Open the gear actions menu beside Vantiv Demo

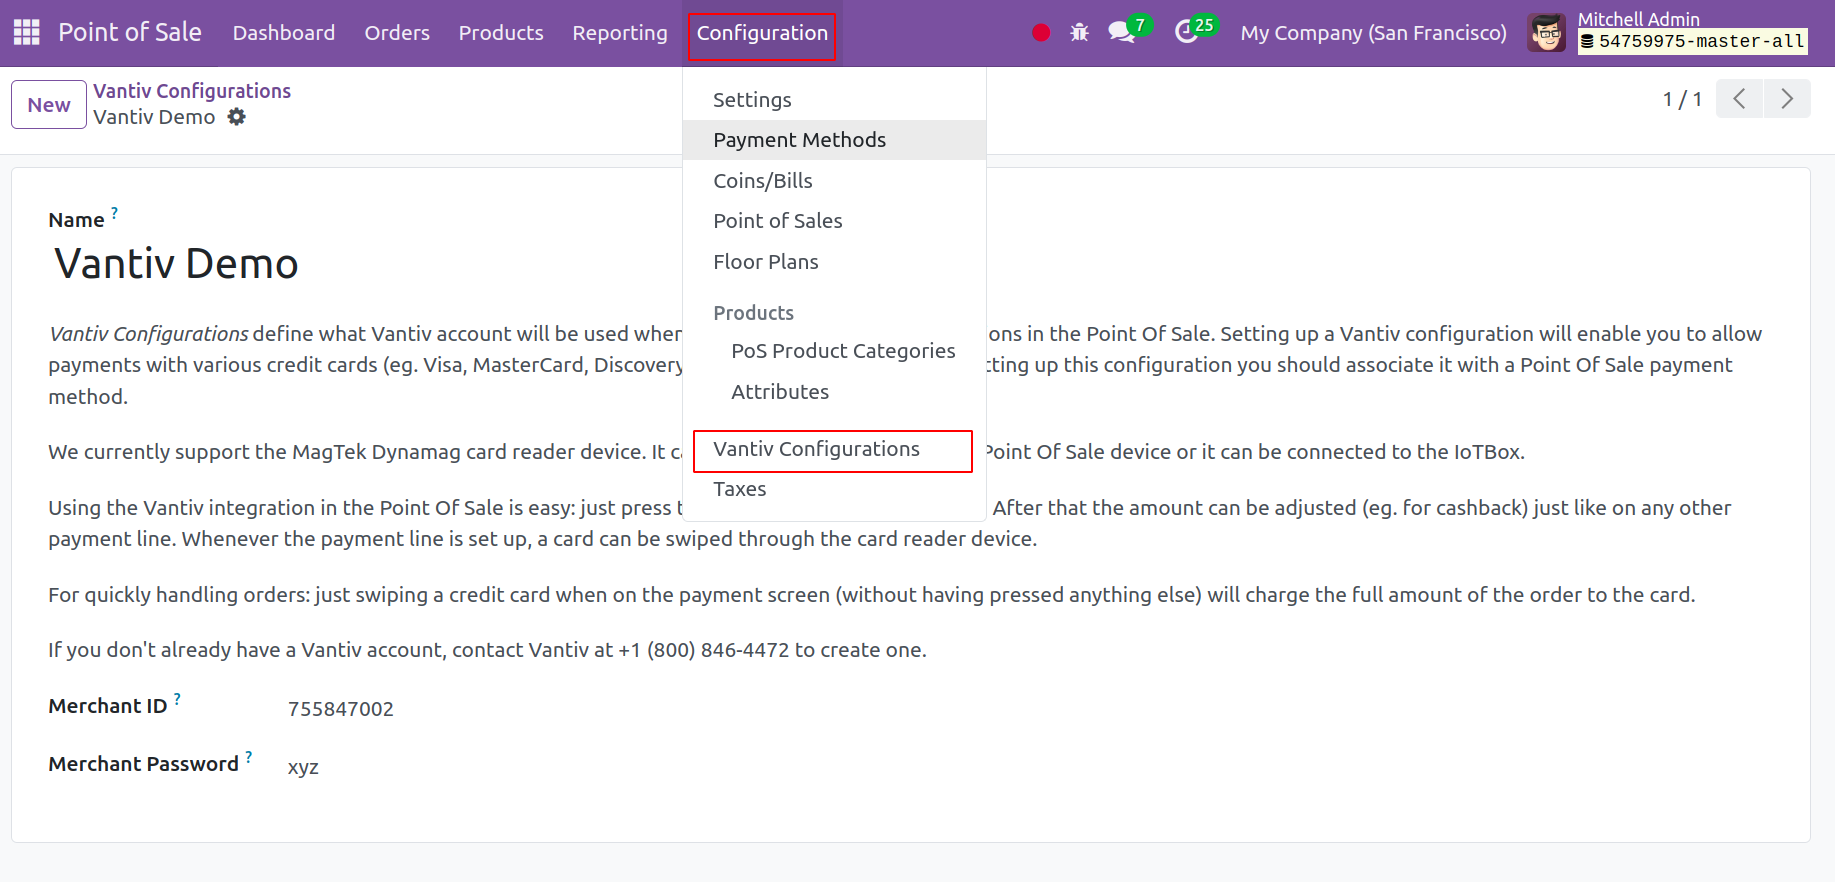236,117
